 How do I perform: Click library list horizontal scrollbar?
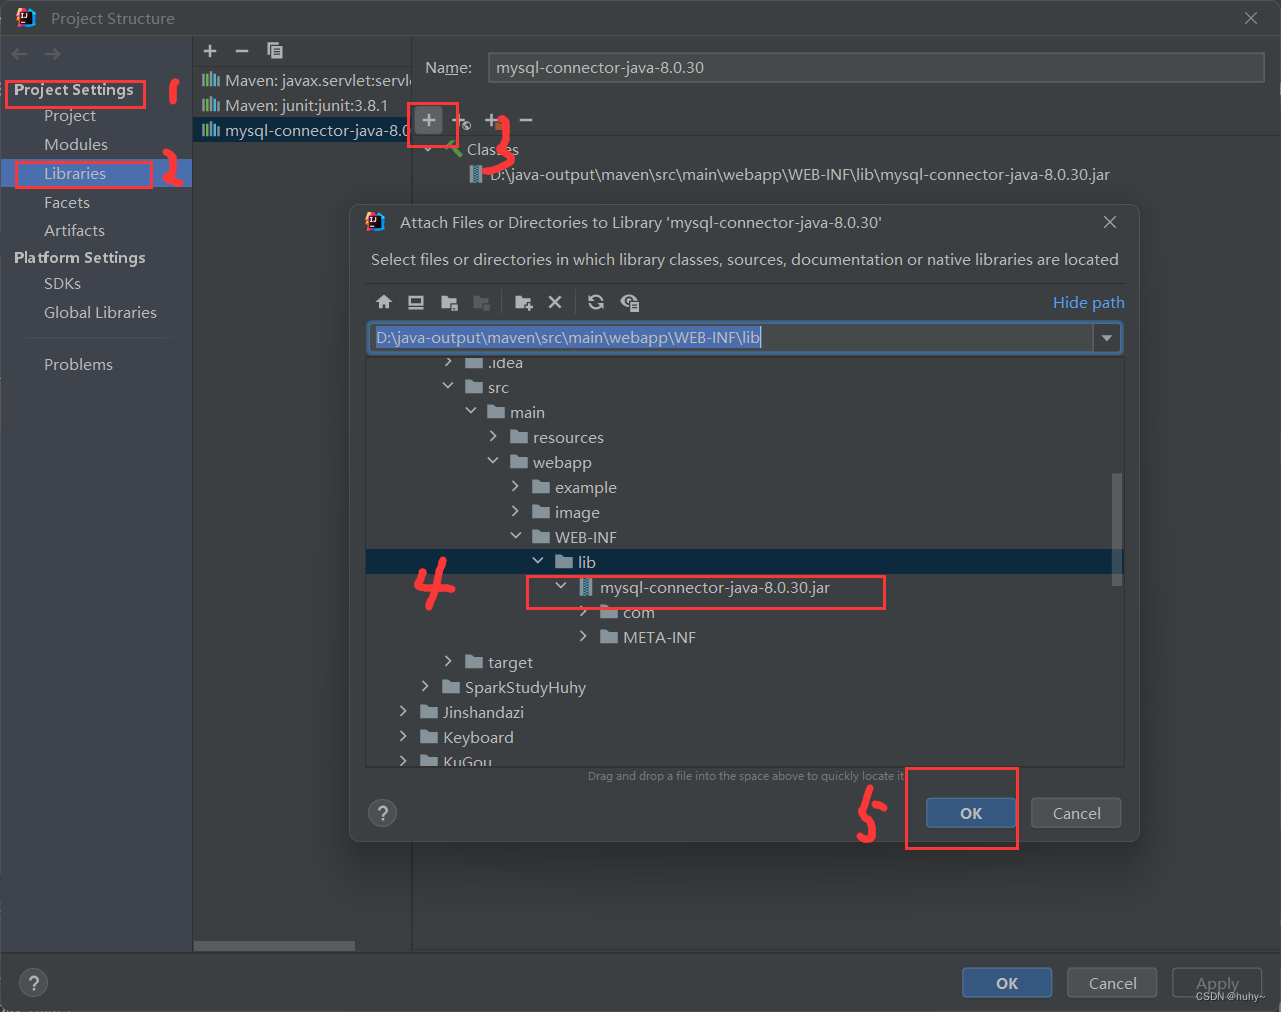click(274, 946)
